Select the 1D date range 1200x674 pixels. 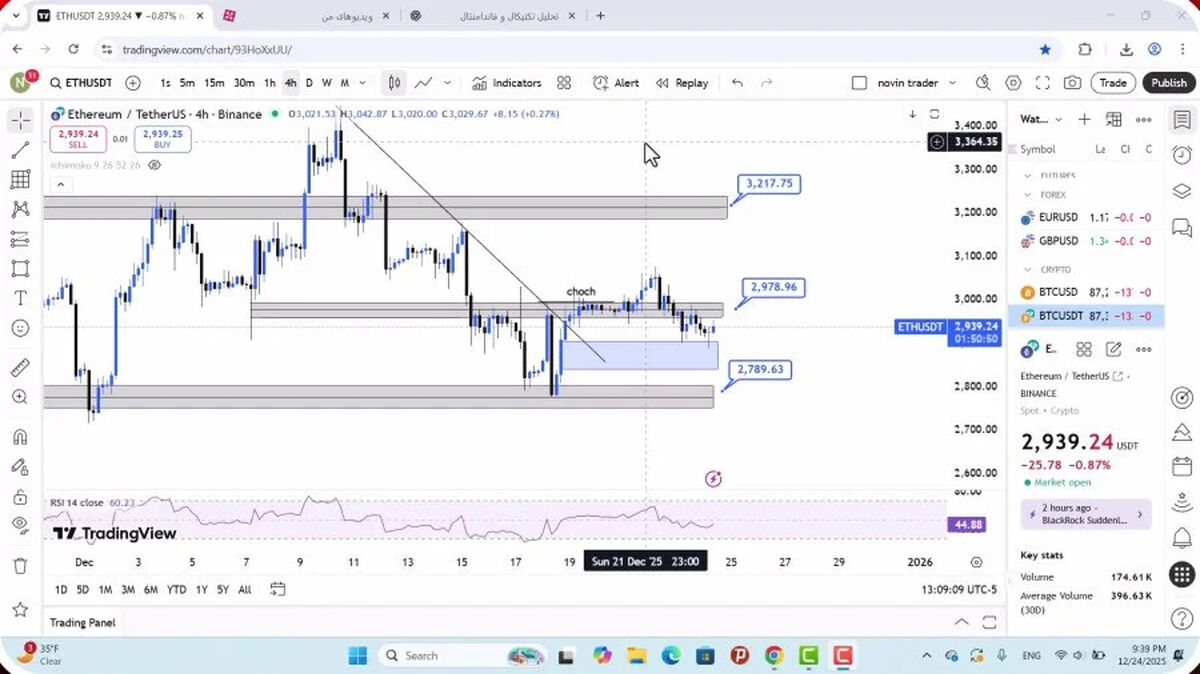click(x=61, y=590)
